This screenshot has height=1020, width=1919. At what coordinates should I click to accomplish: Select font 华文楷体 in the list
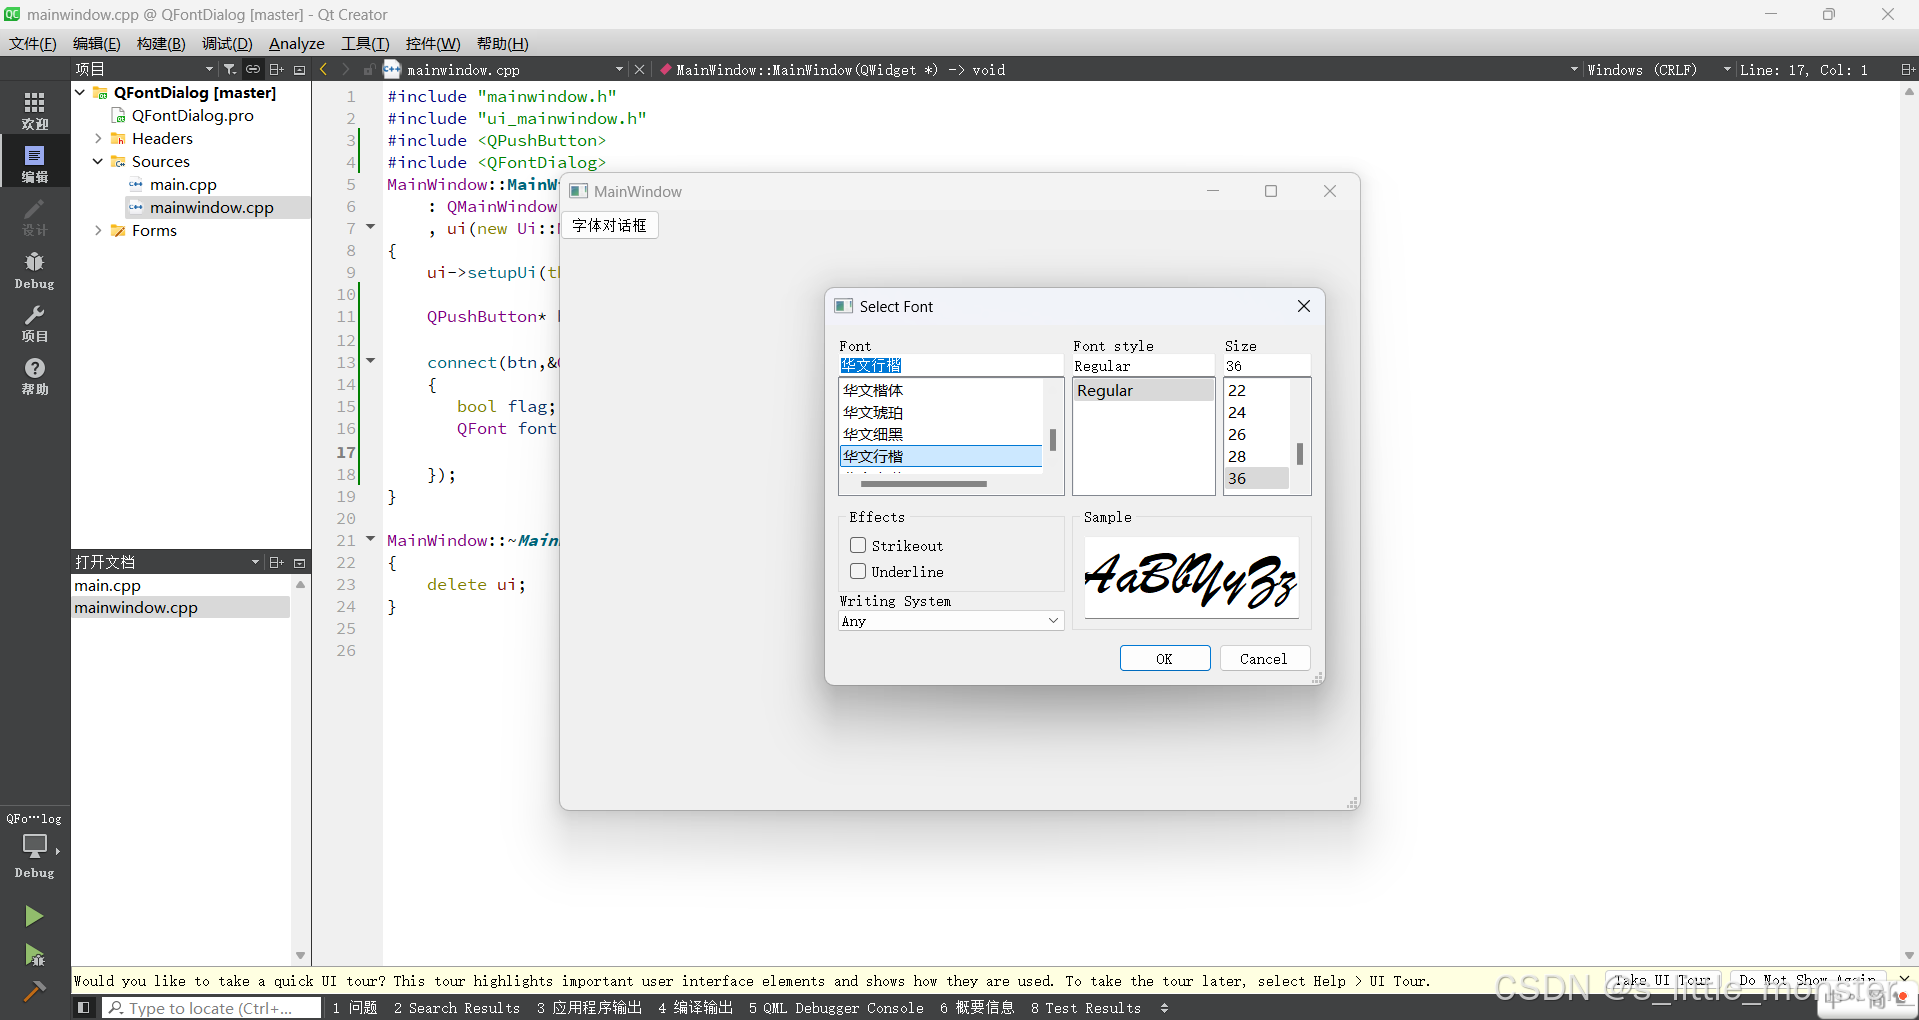(x=941, y=390)
